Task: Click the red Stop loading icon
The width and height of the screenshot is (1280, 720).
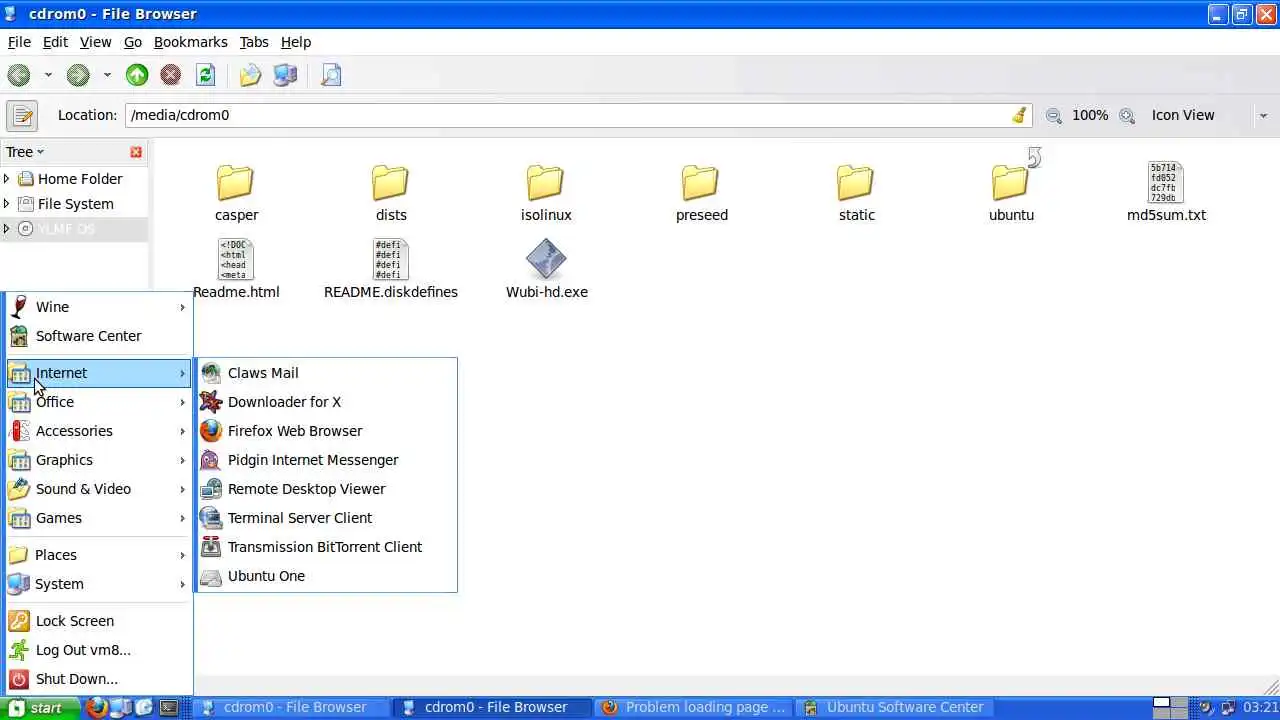Action: [x=171, y=75]
